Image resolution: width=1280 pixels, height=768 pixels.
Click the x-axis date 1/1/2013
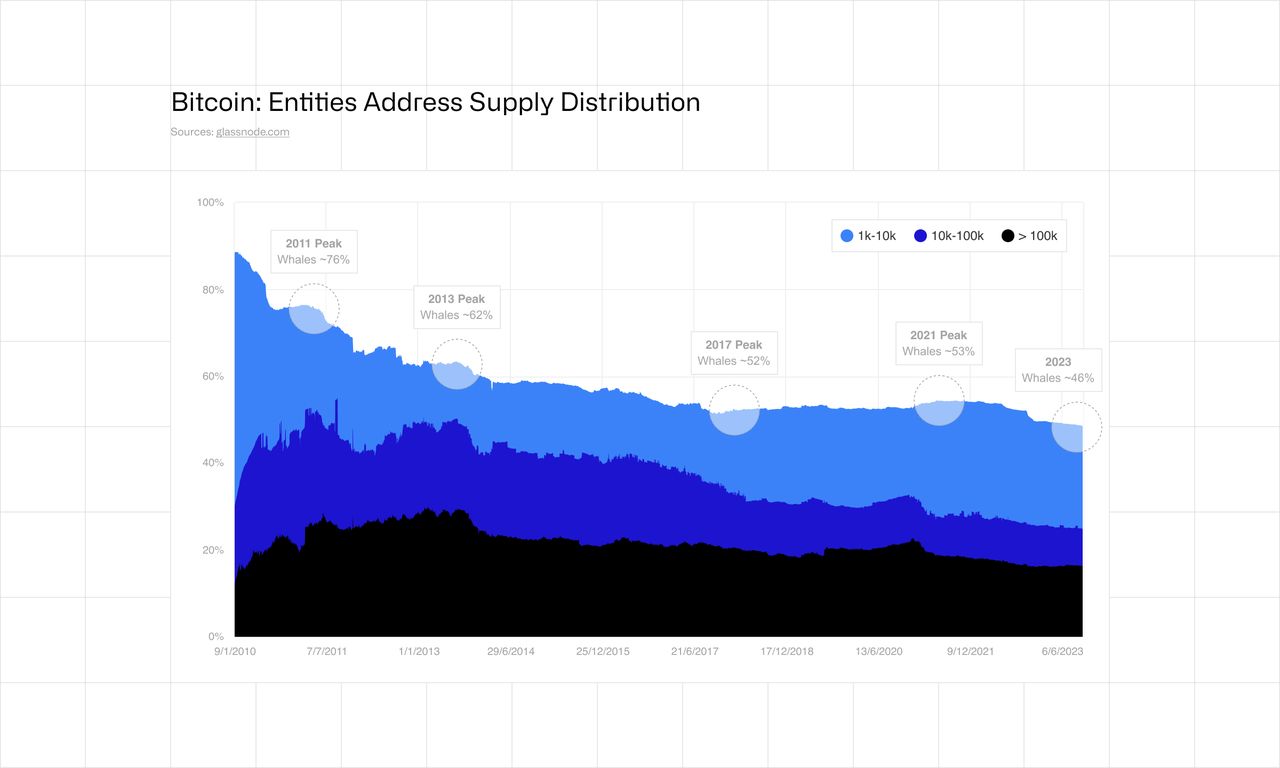point(419,651)
